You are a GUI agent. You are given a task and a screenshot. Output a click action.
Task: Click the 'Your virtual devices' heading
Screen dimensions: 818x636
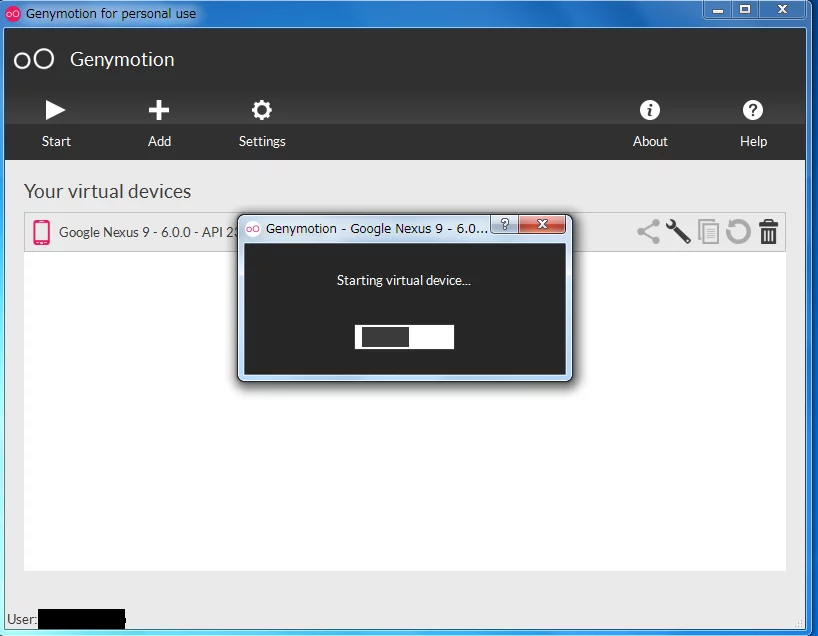pyautogui.click(x=107, y=191)
